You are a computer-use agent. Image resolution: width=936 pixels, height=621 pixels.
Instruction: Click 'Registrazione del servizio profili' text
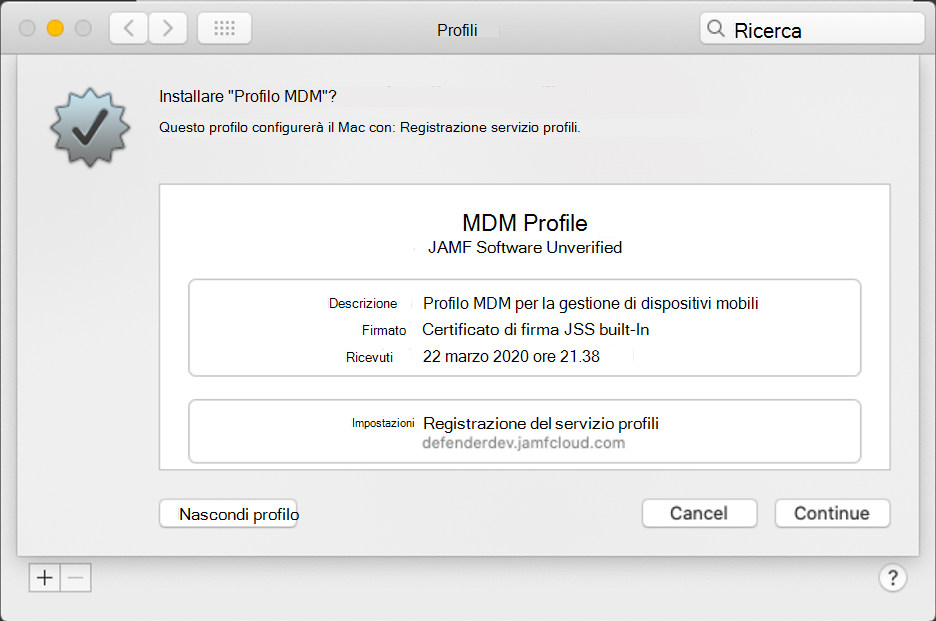[x=541, y=423]
